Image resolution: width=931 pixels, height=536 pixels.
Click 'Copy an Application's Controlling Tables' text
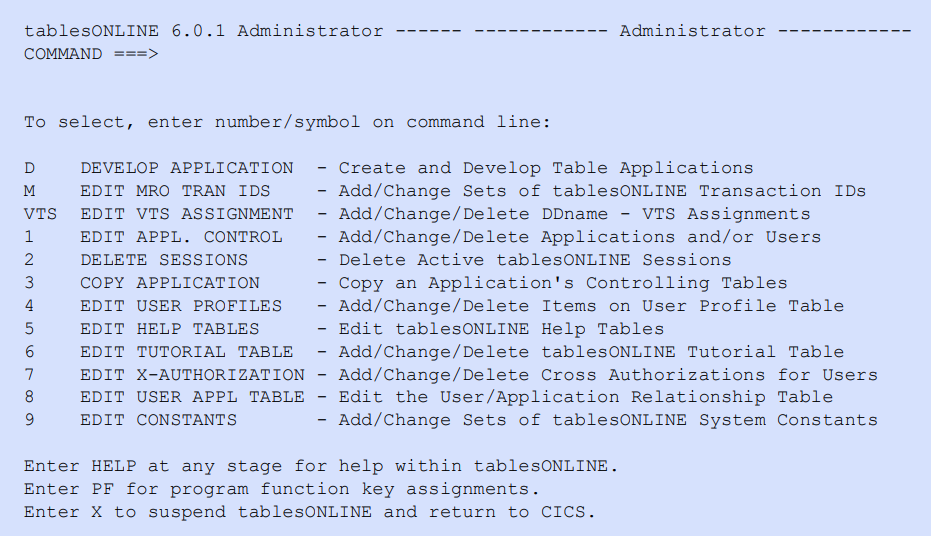[563, 283]
